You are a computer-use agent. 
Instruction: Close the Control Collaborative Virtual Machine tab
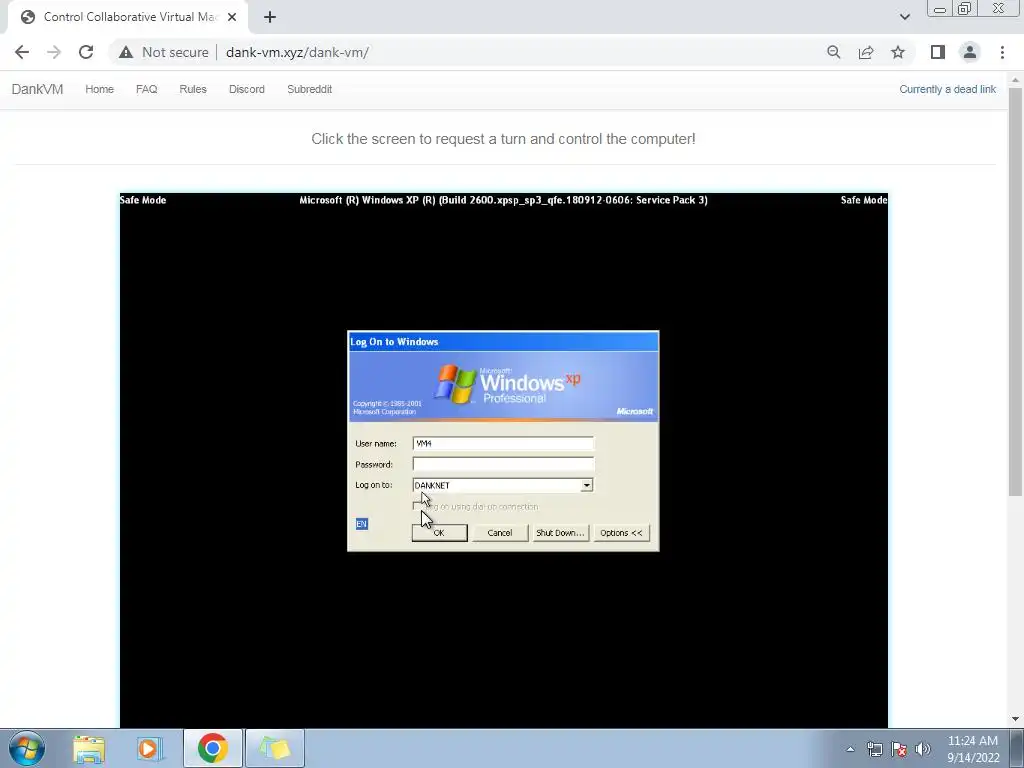(232, 17)
